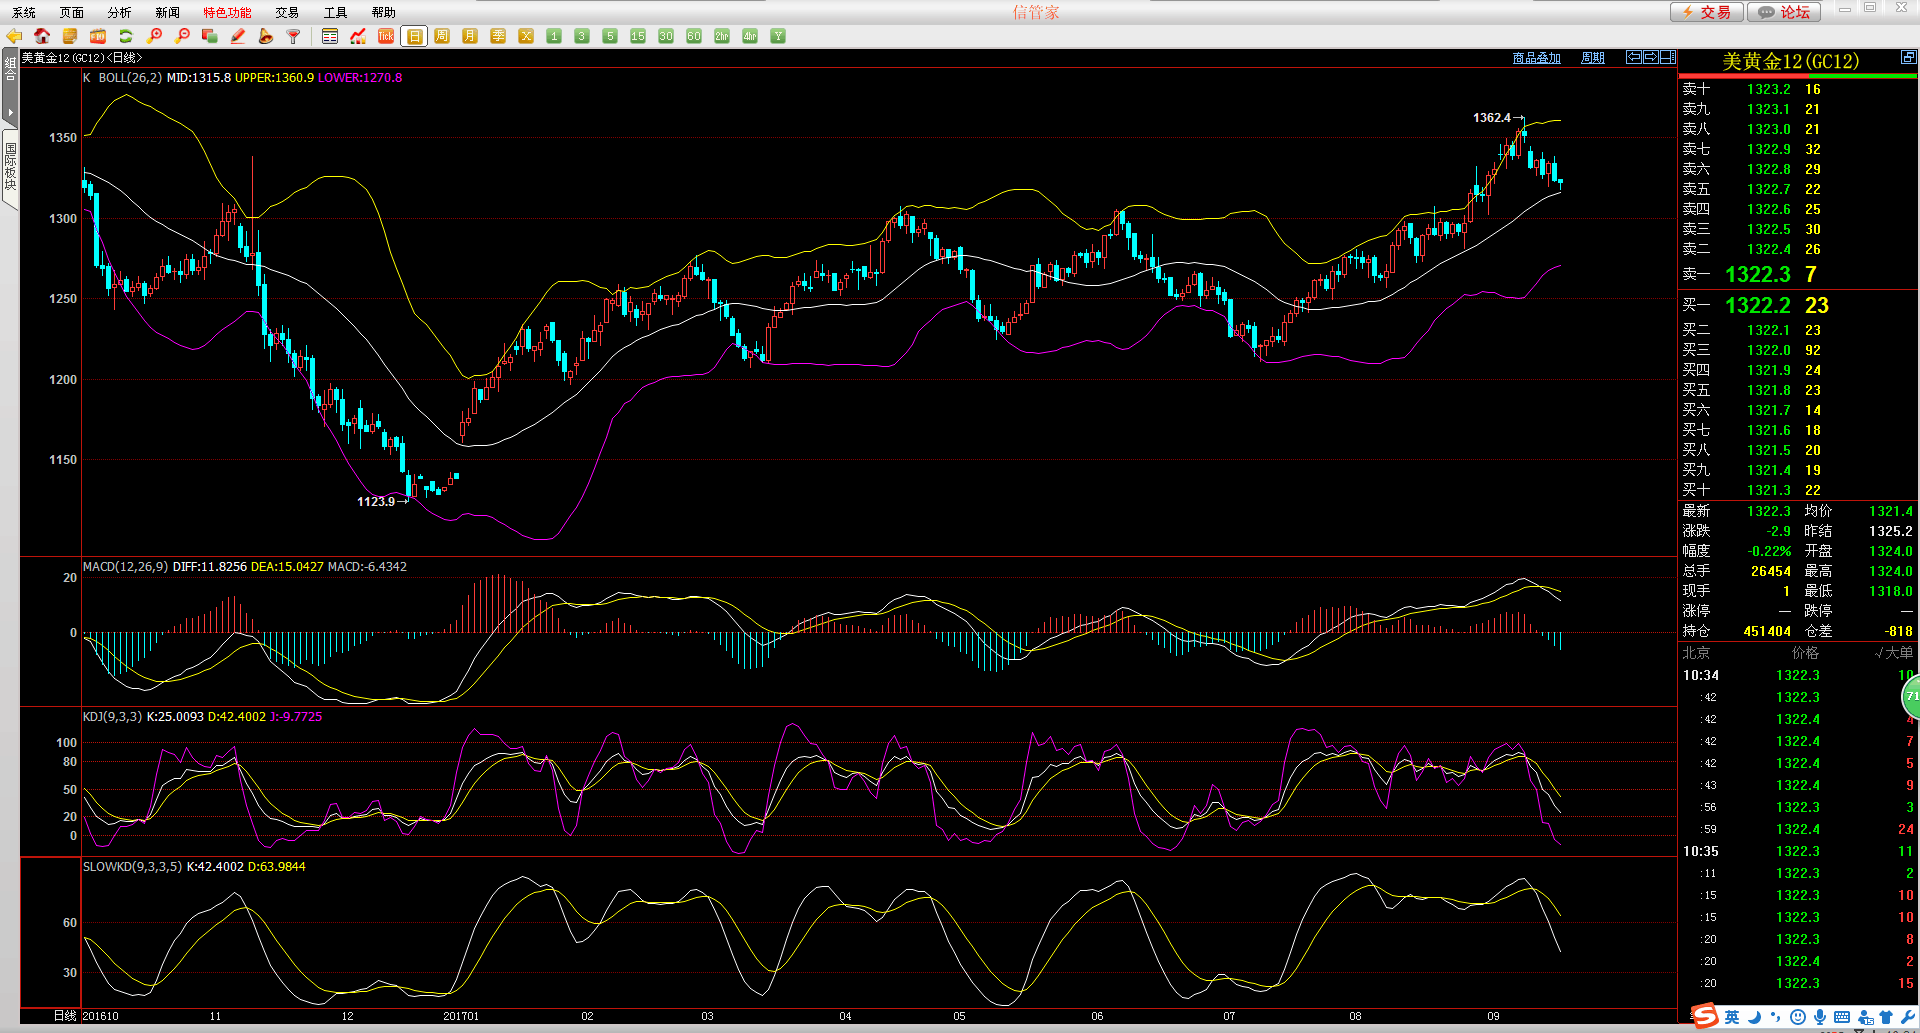Screen dimensions: 1920x1033
Task: Open the 周期 link
Action: 1592,58
